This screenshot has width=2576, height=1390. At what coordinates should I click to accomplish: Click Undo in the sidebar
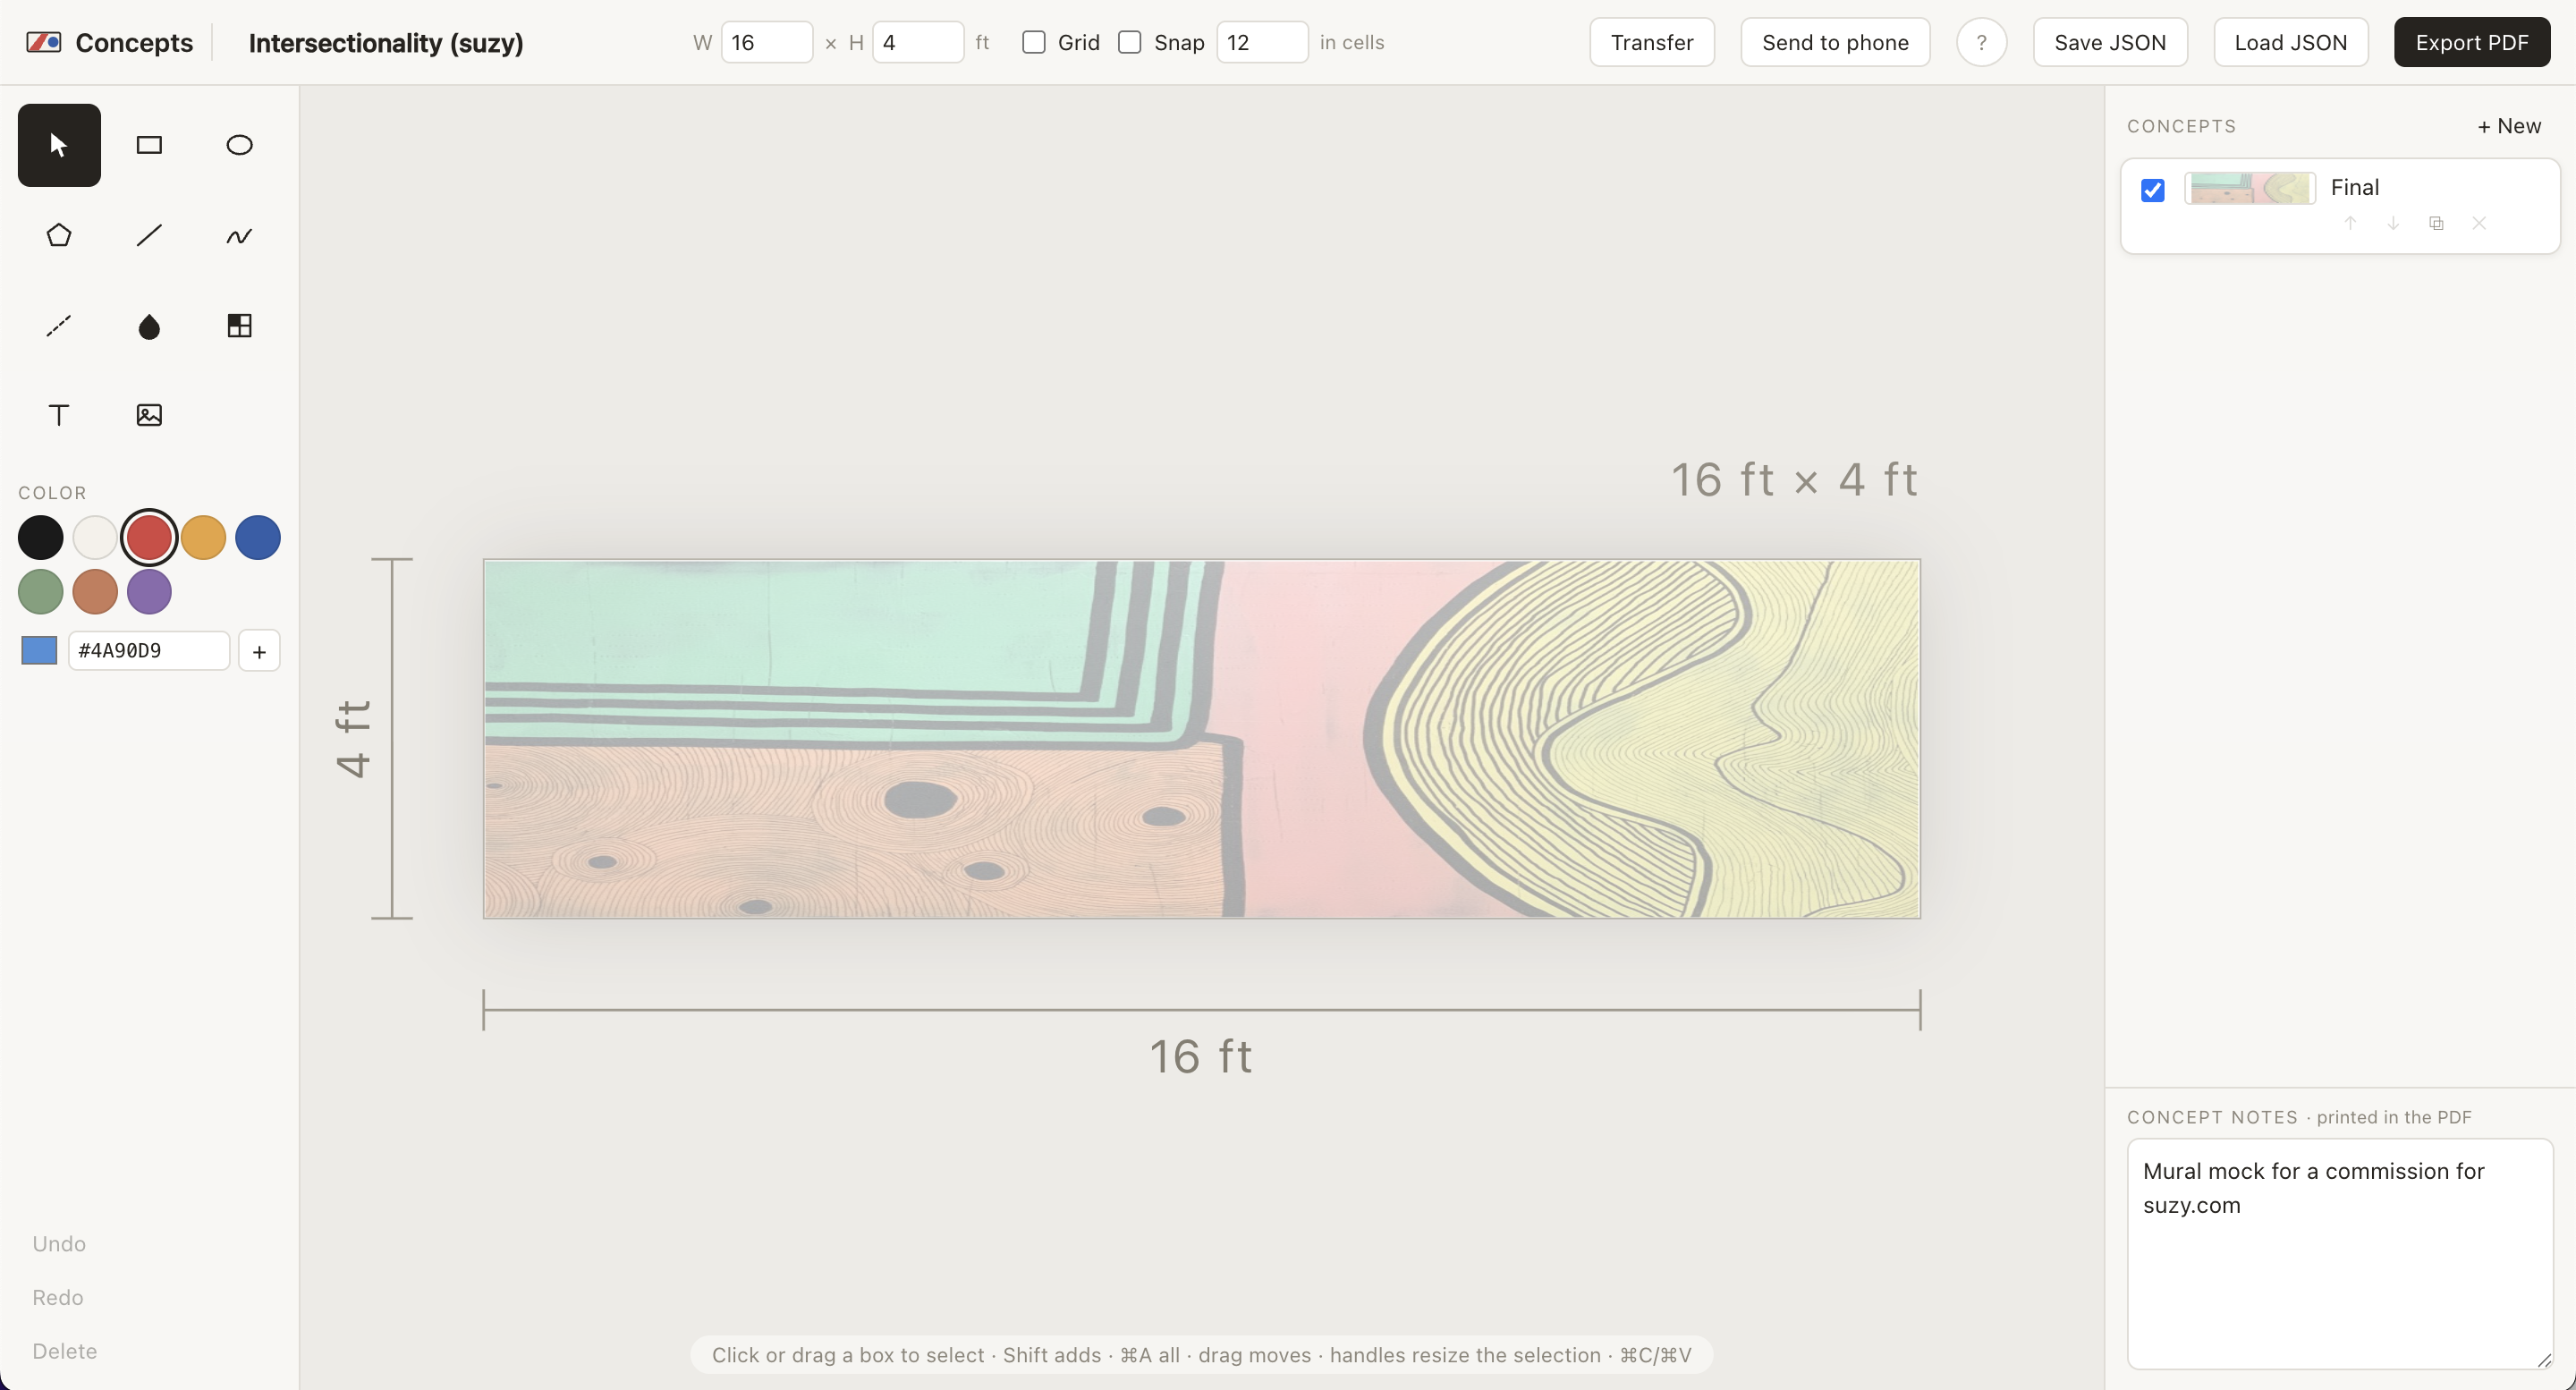point(59,1244)
